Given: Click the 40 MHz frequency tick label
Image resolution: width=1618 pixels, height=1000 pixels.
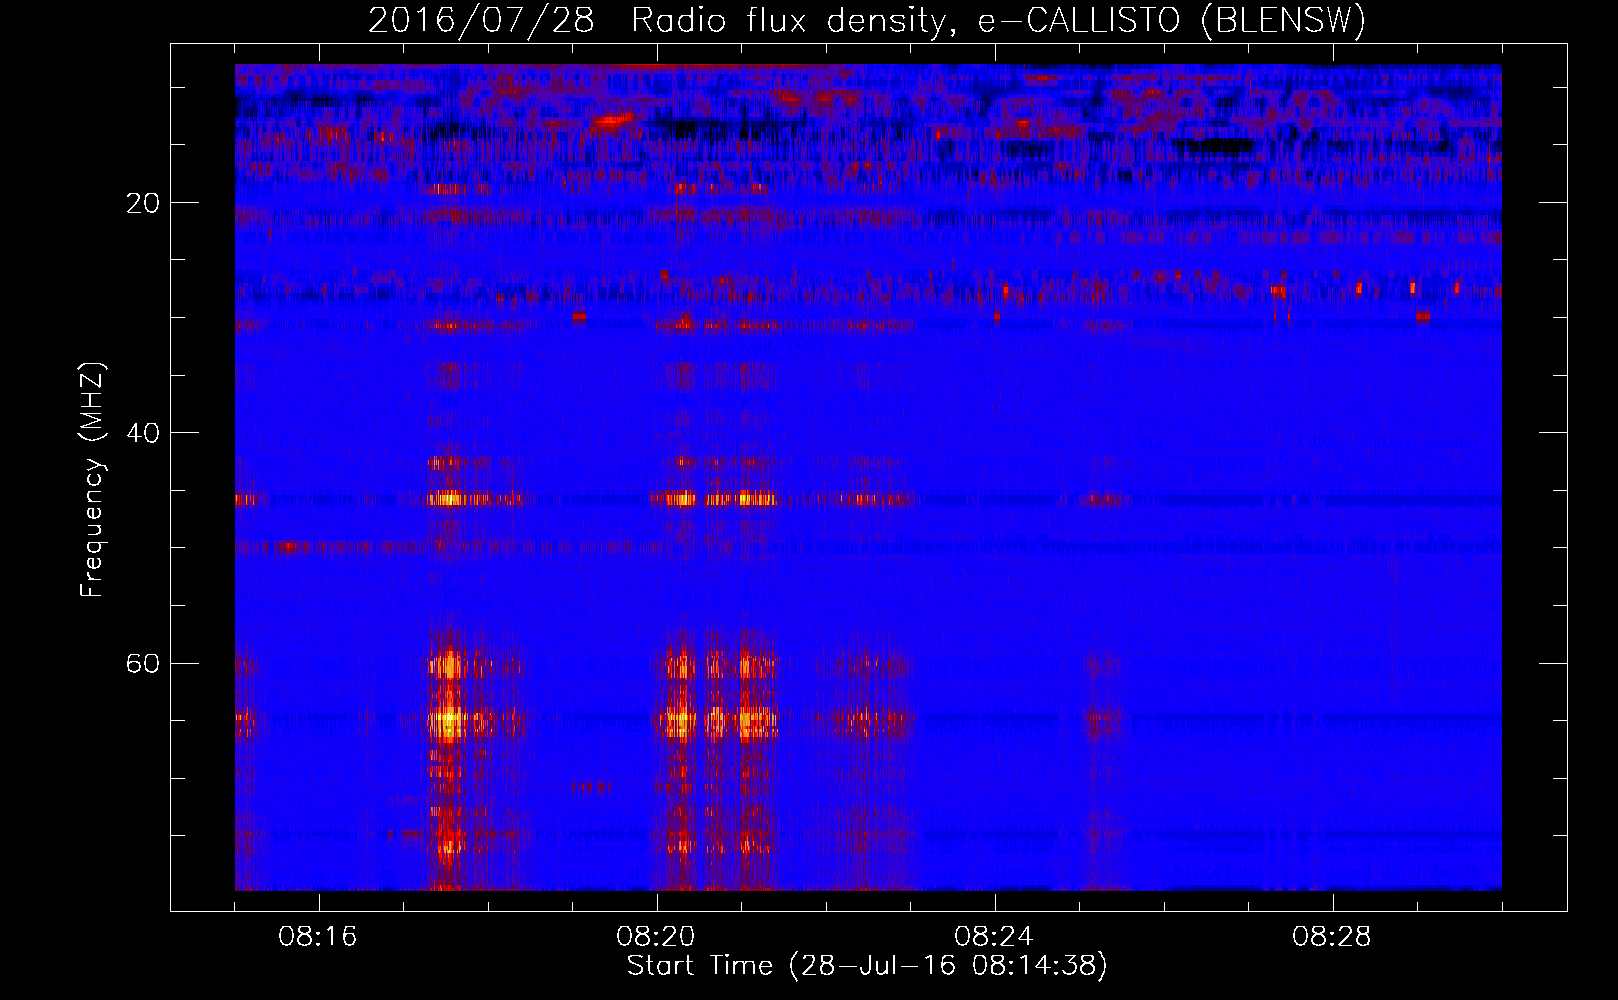Looking at the screenshot, I should click(x=144, y=433).
